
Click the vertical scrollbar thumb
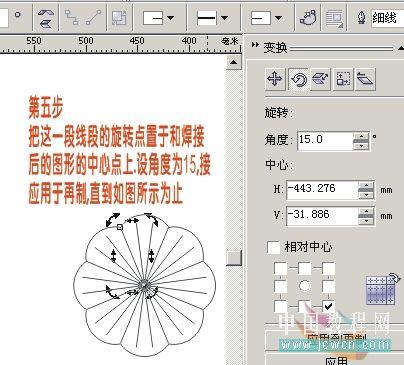tap(234, 258)
